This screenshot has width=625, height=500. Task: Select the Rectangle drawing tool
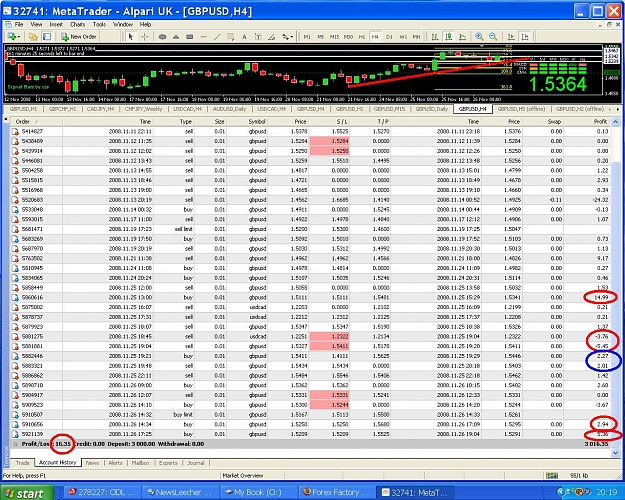click(190, 37)
